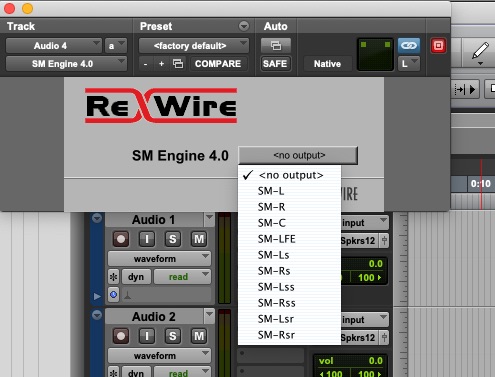The width and height of the screenshot is (495, 377).
Task: Mute the Audio 1 track
Action: pyautogui.click(x=199, y=239)
